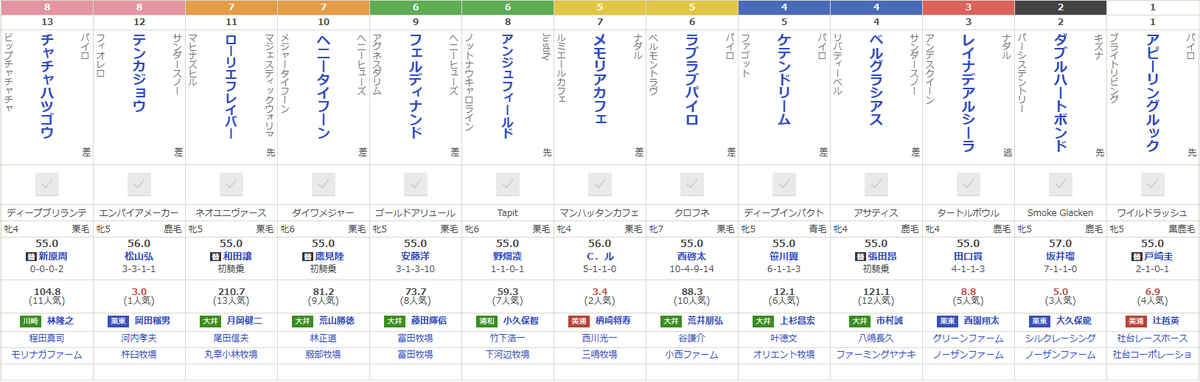Click the mark icon beside jockey 戸崎圭
Viewport: 1200px width, 382px height.
click(1136, 256)
